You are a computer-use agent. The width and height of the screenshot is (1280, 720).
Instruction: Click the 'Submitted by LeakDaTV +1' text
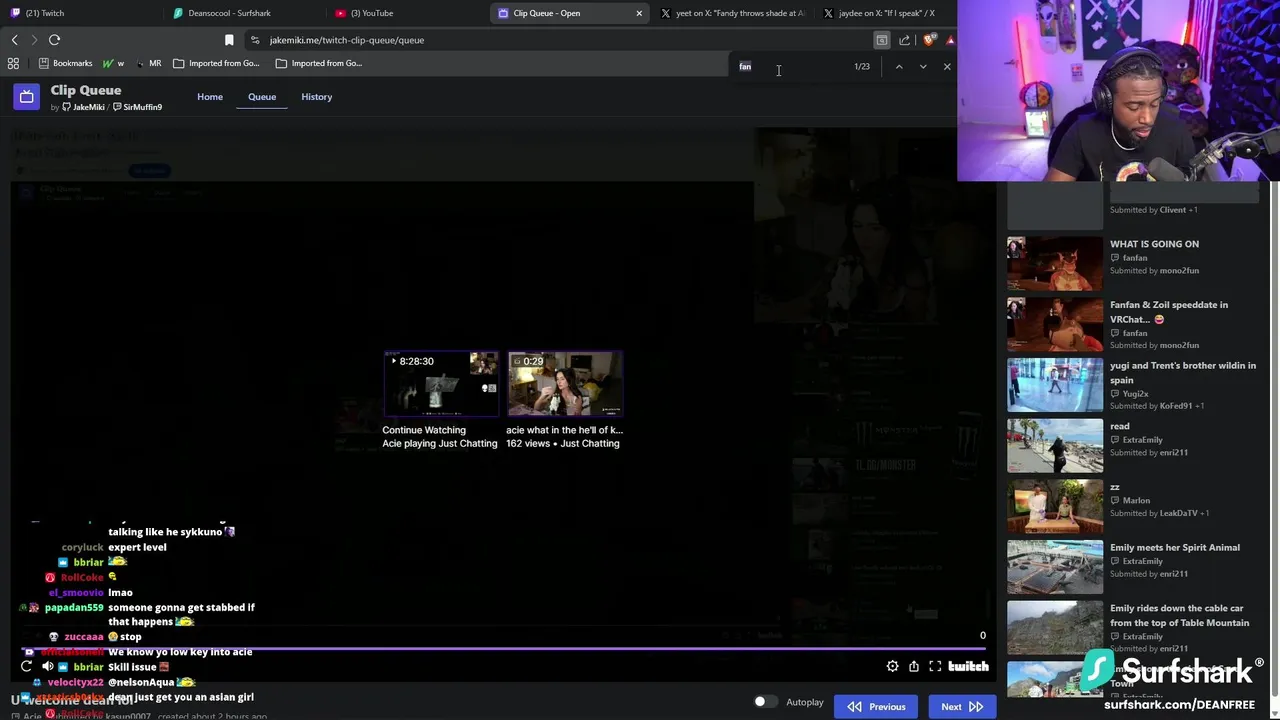(1160, 513)
